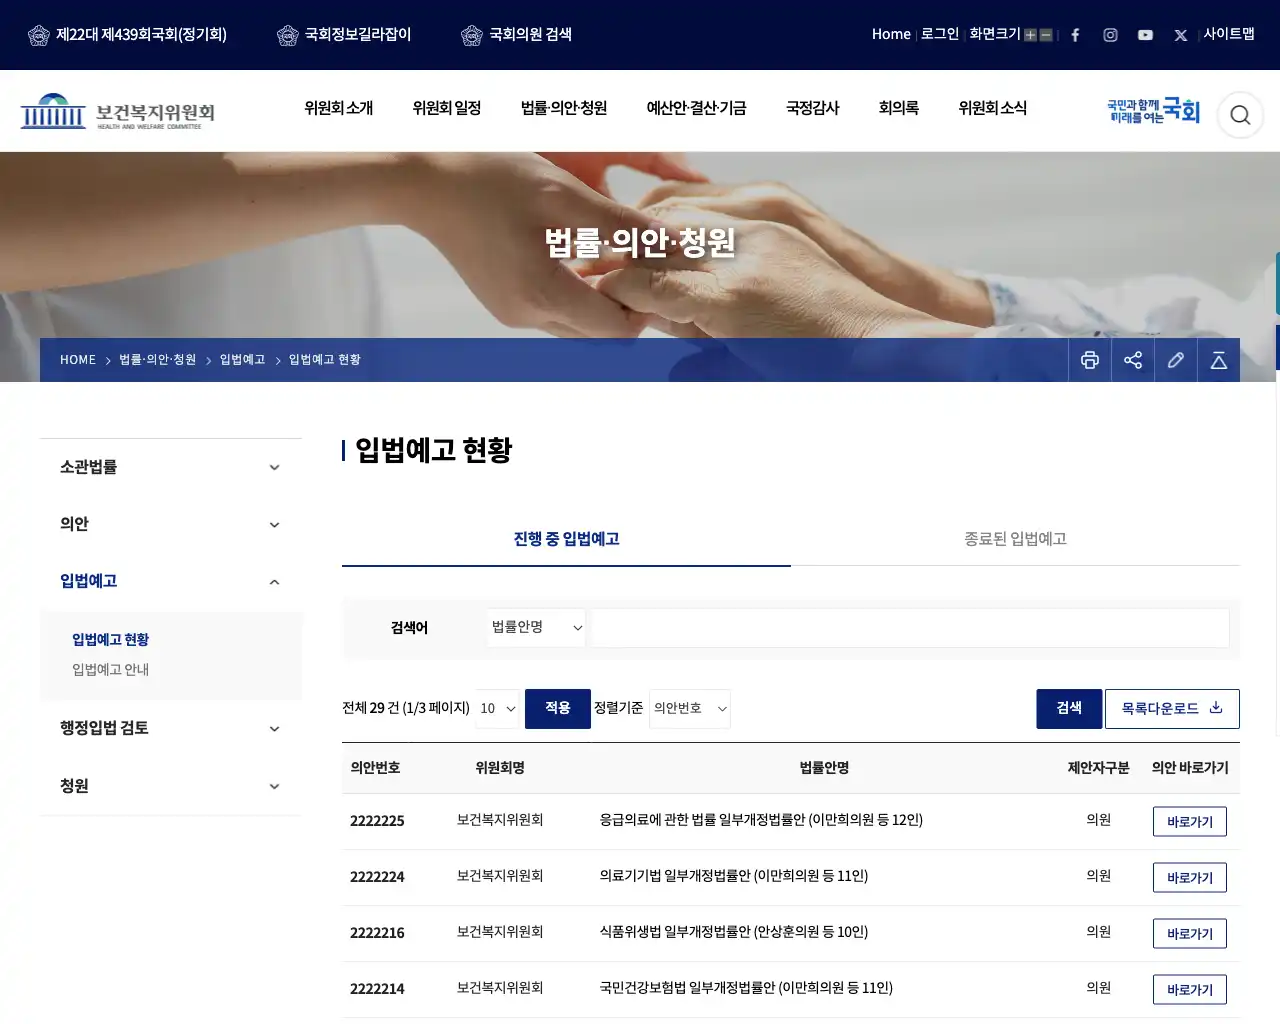Expand the 의안 sidebar section
The height and width of the screenshot is (1024, 1280).
[171, 524]
